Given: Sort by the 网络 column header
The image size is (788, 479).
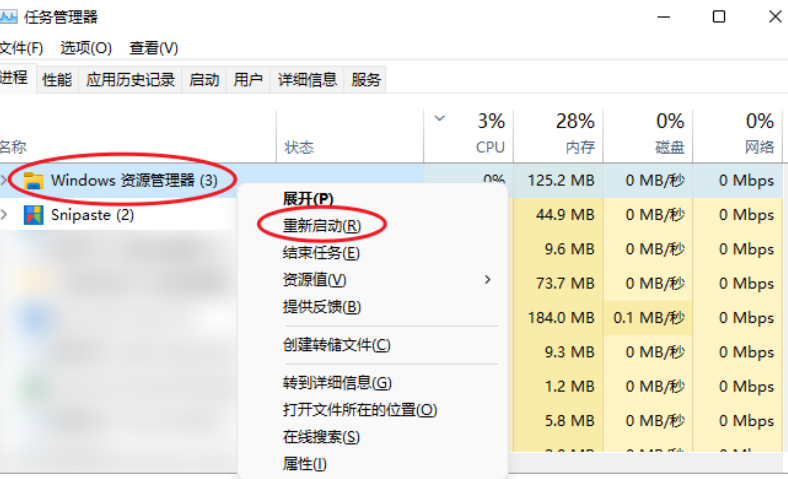Looking at the screenshot, I should [759, 147].
